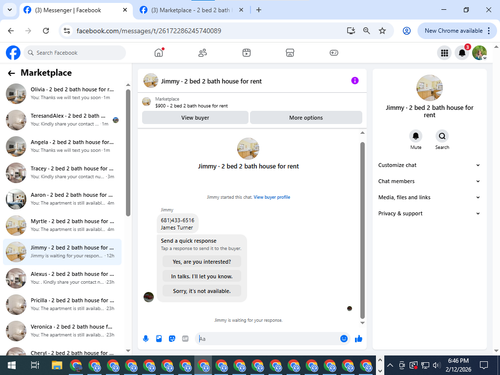The height and width of the screenshot is (375, 500).
Task: Open View buyer profile link
Action: click(272, 197)
